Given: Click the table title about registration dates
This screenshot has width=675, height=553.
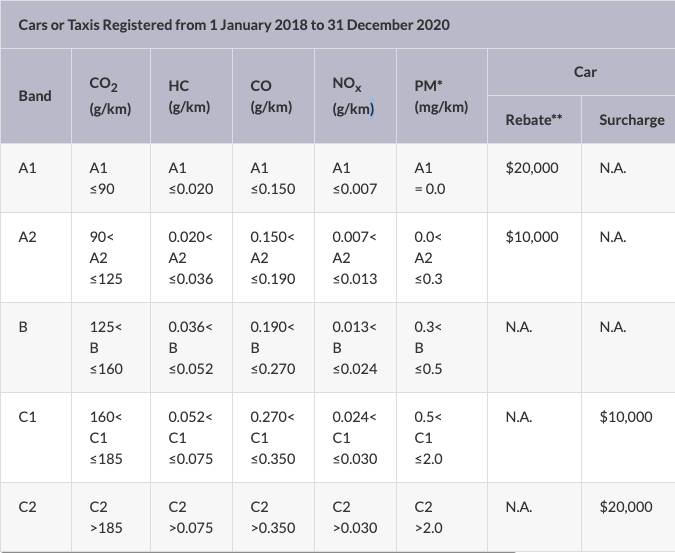Looking at the screenshot, I should point(234,24).
